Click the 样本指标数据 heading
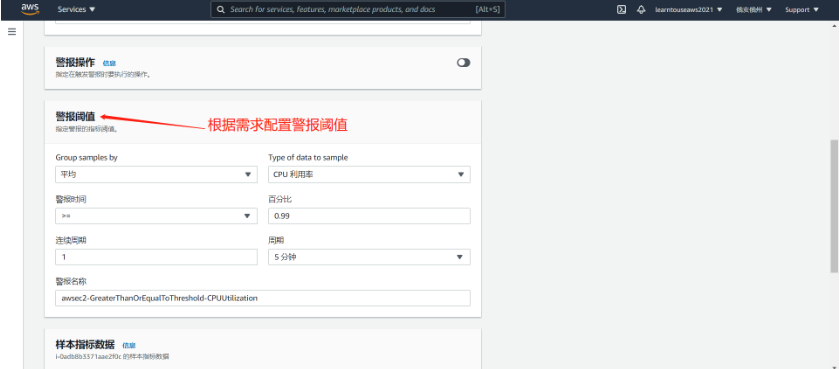This screenshot has width=839, height=369. 85,344
